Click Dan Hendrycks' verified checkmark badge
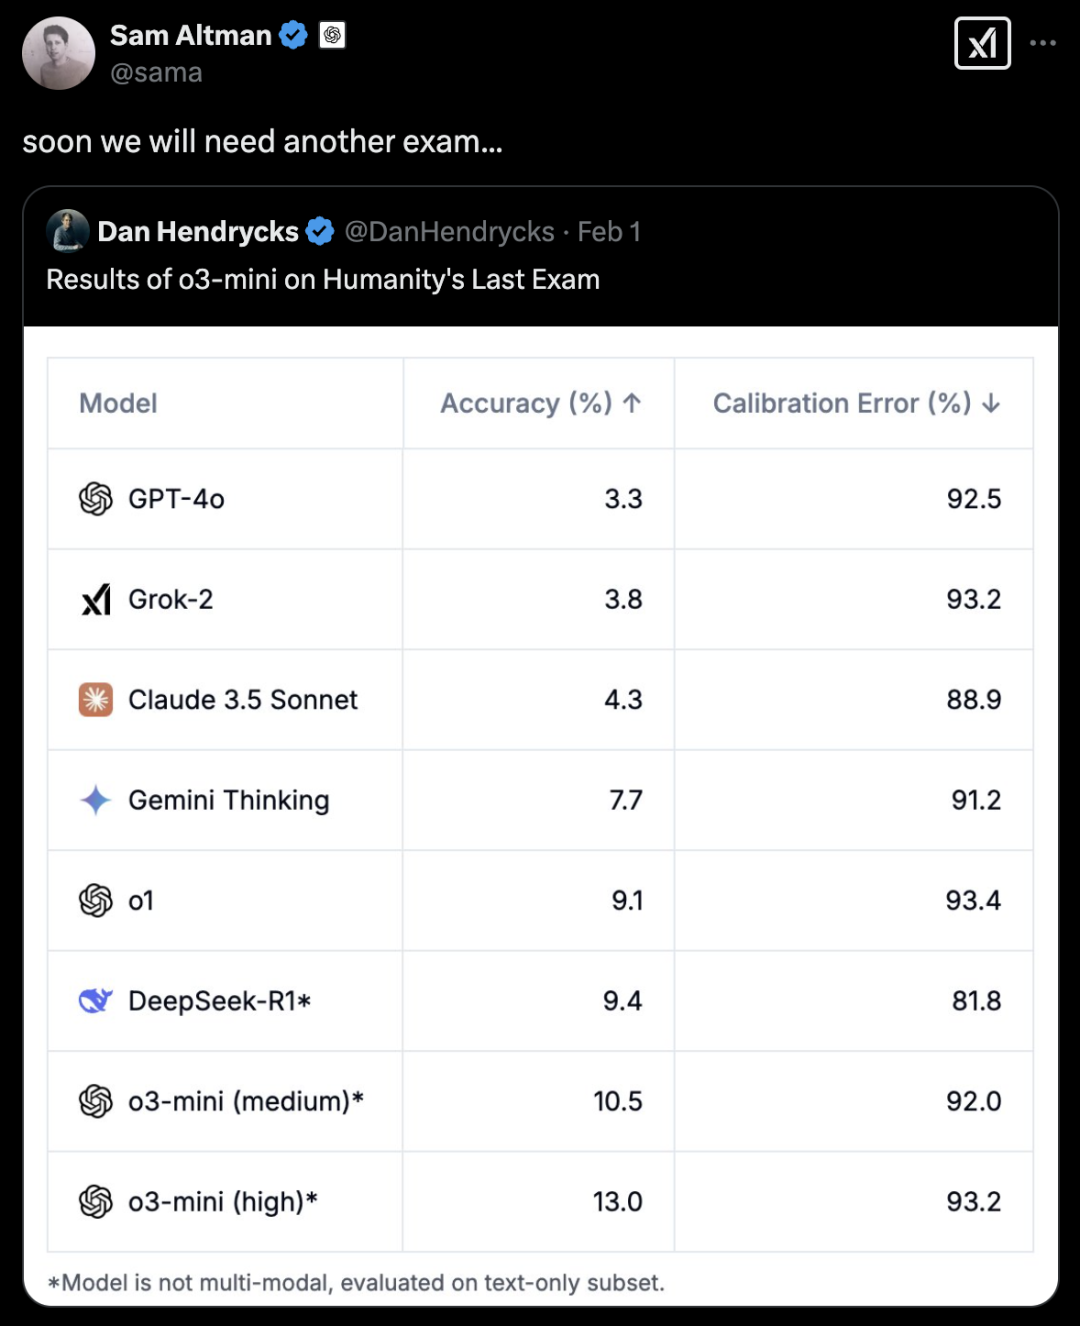Screen dimensions: 1080x1326 pos(320,232)
